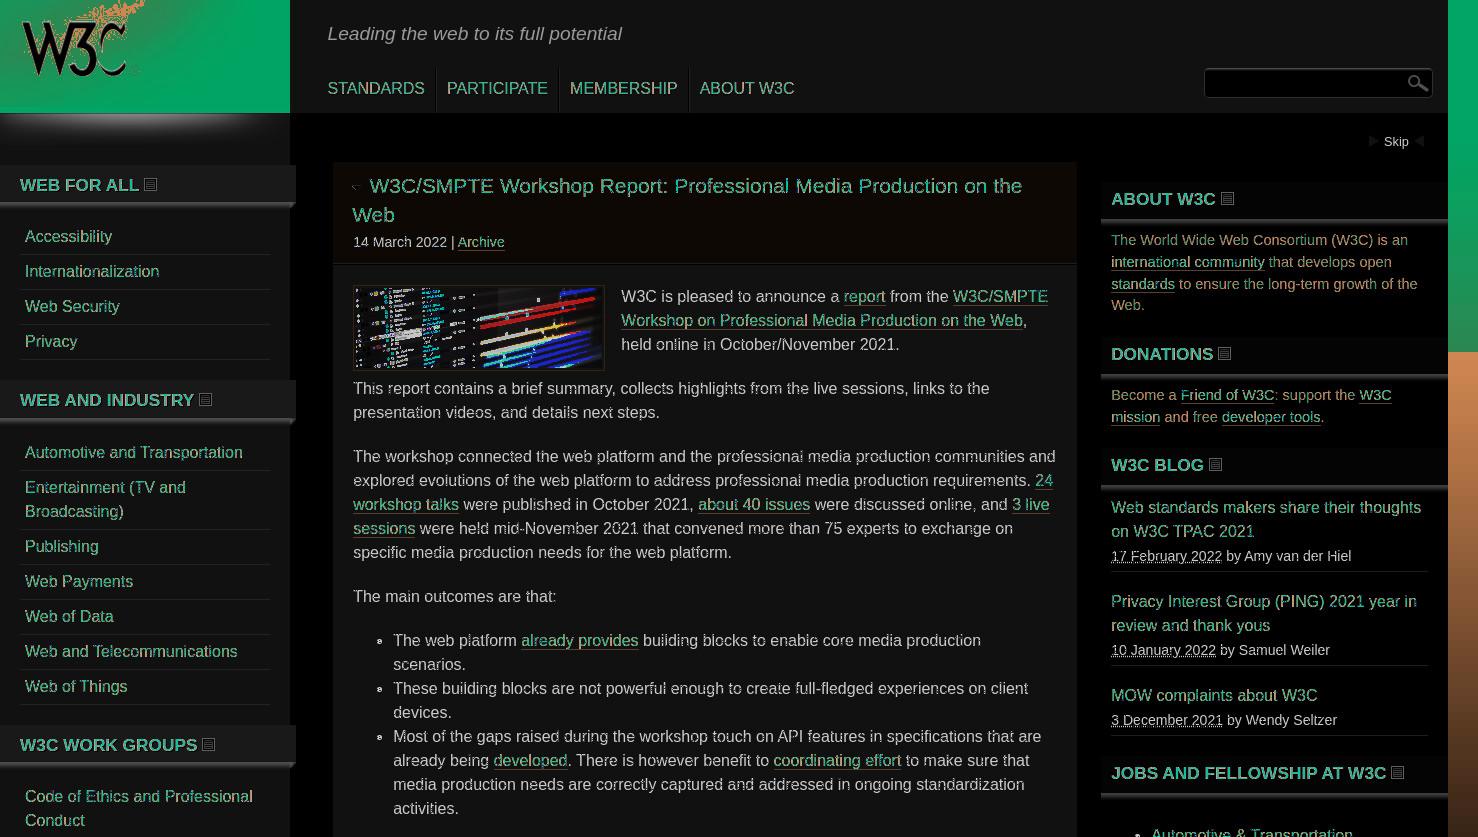This screenshot has width=1478, height=837.
Task: Open the '3 live sessions' link
Action: coord(701,517)
